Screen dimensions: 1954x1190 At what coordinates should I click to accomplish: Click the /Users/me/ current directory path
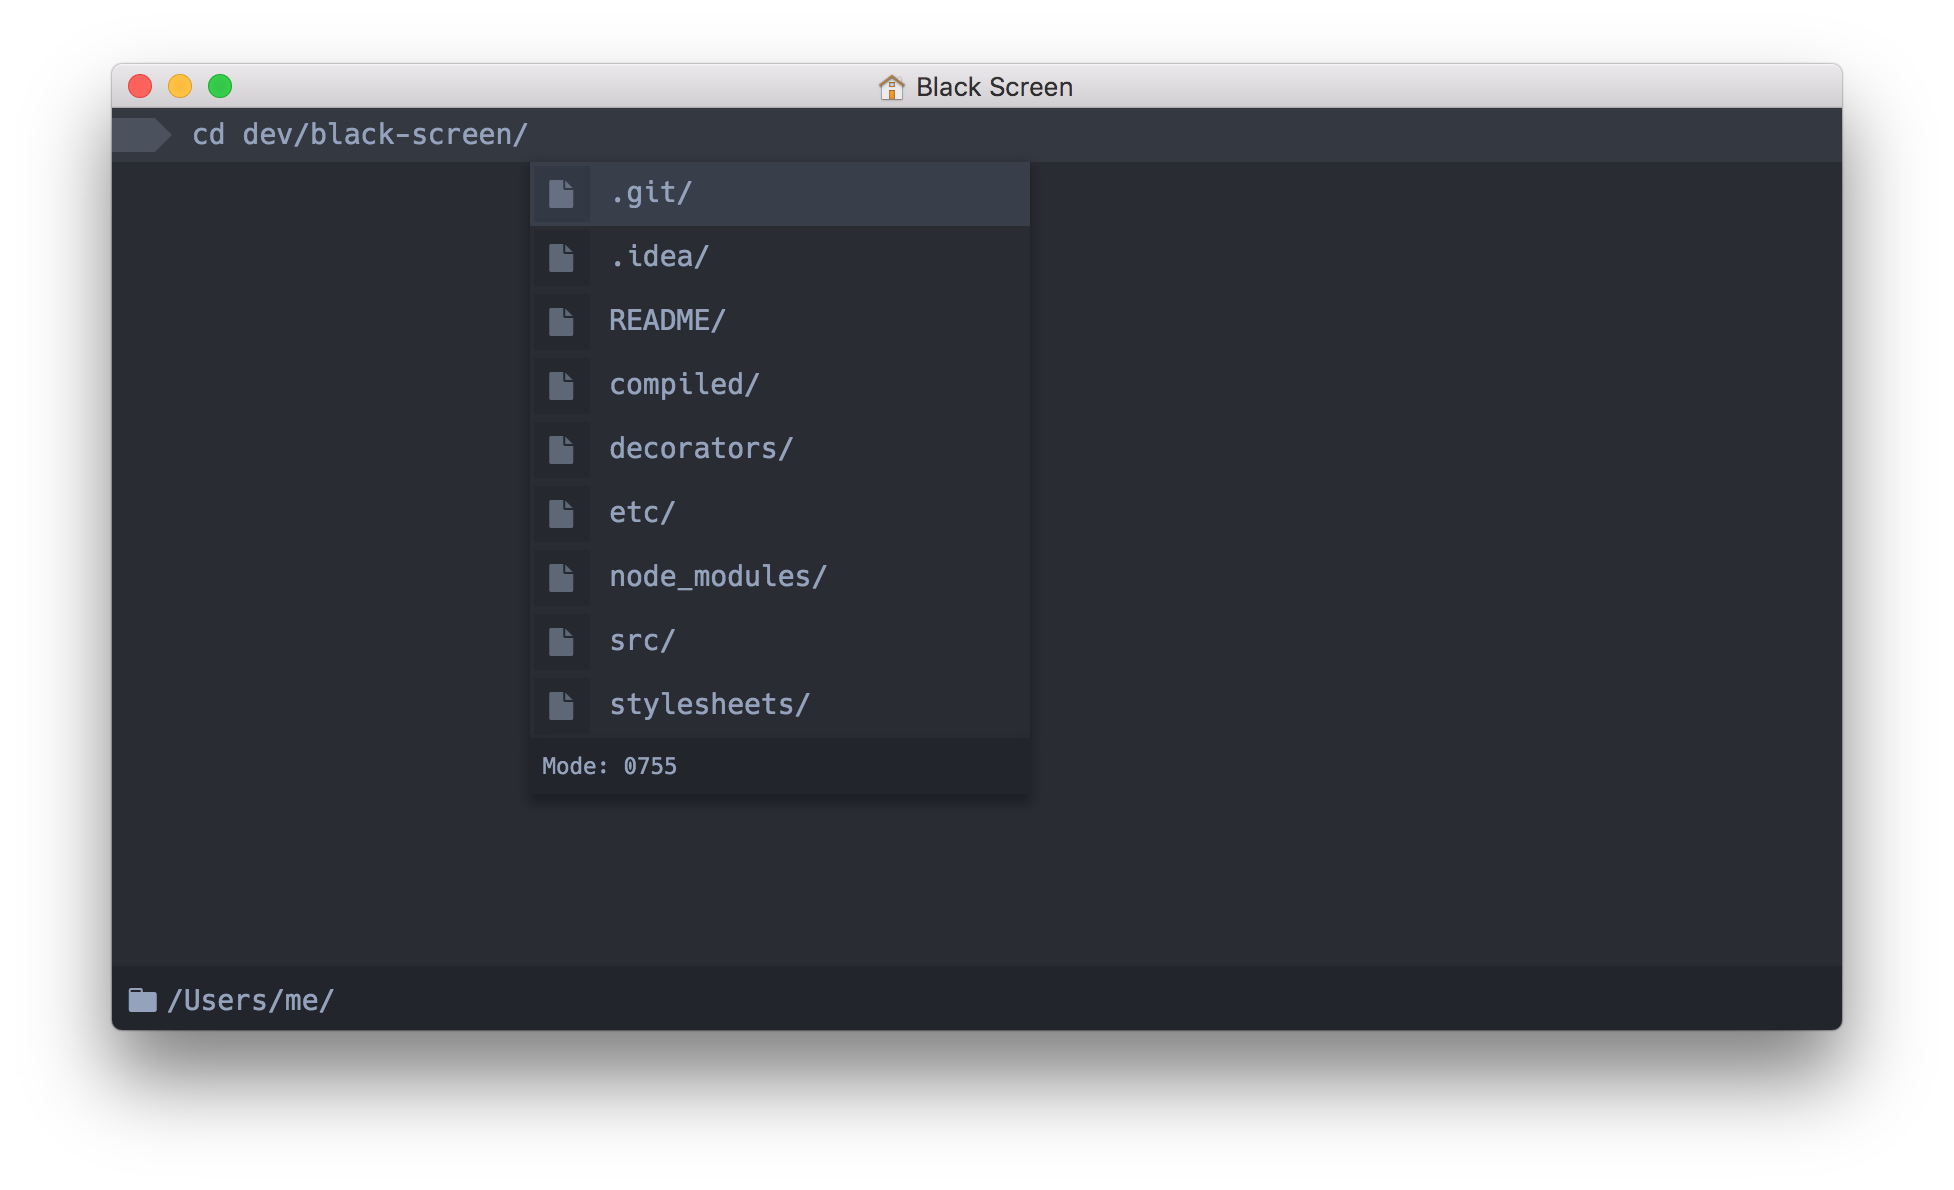[x=251, y=1000]
